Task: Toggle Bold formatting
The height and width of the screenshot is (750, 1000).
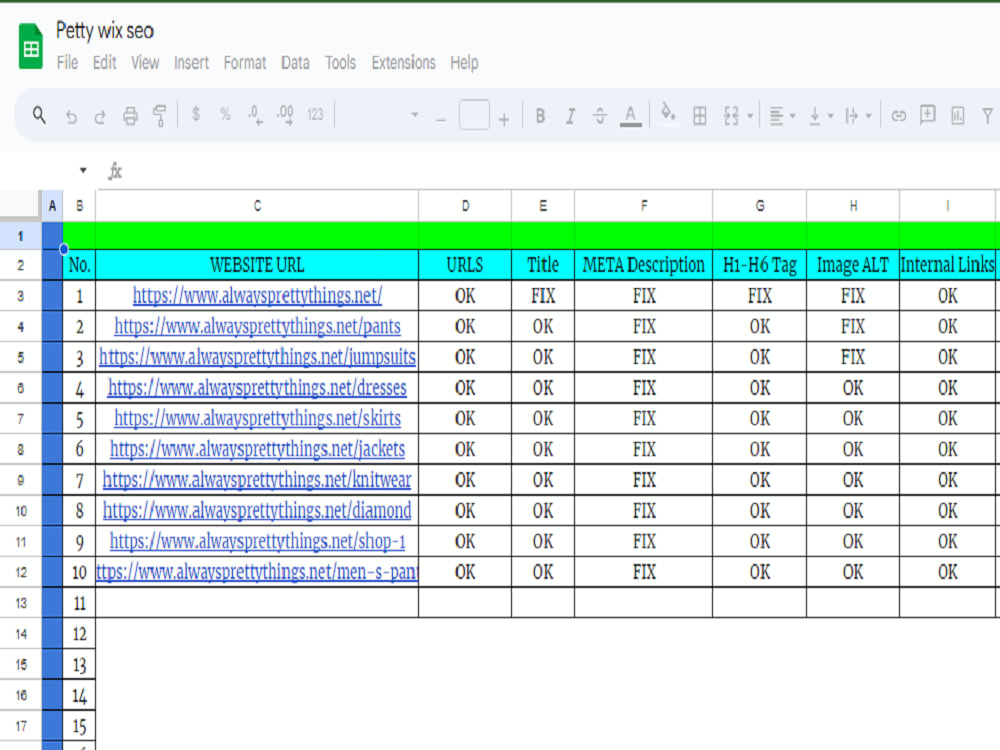Action: [x=540, y=115]
